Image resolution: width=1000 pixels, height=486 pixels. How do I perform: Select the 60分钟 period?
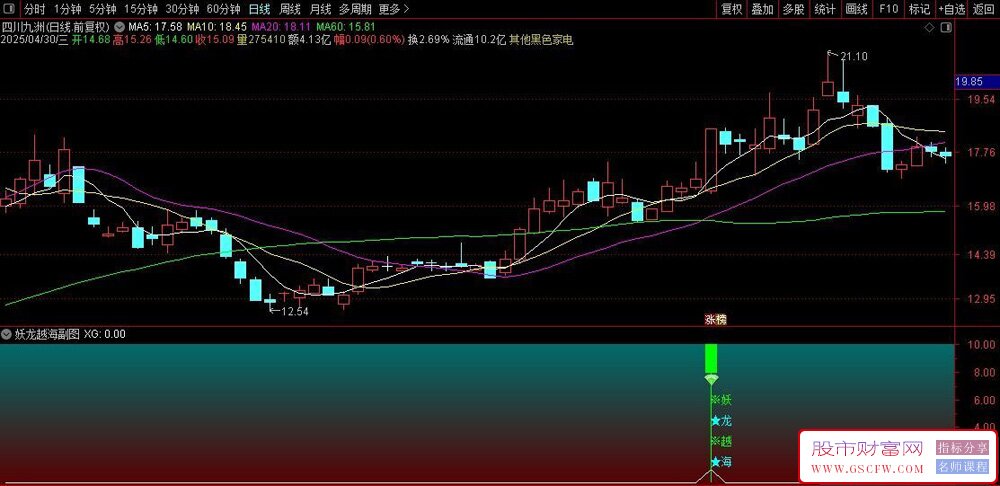(x=223, y=9)
